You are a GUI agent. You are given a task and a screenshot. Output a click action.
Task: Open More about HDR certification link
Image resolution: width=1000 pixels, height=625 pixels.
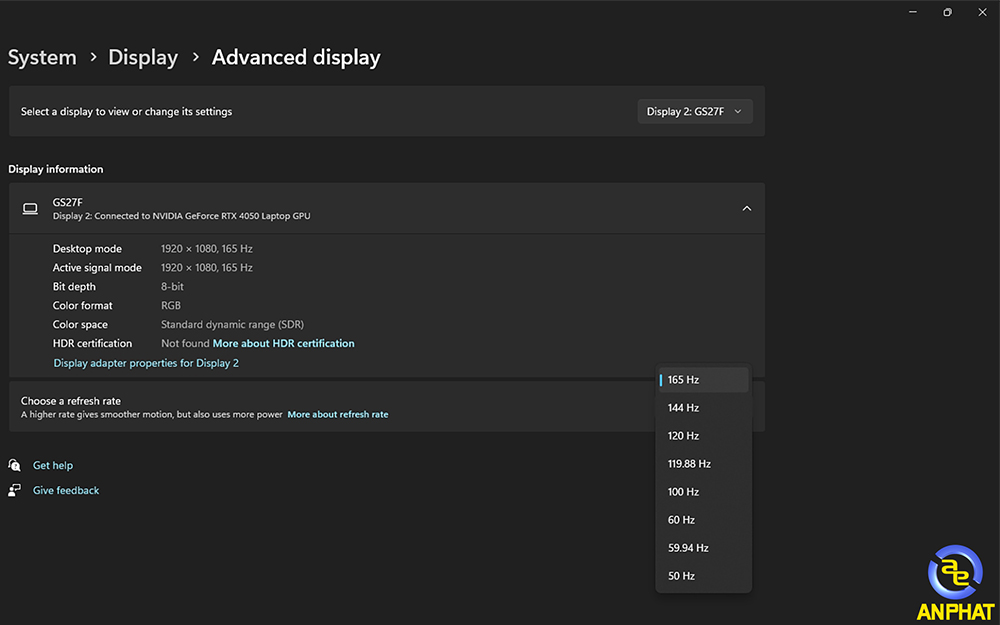pos(283,343)
